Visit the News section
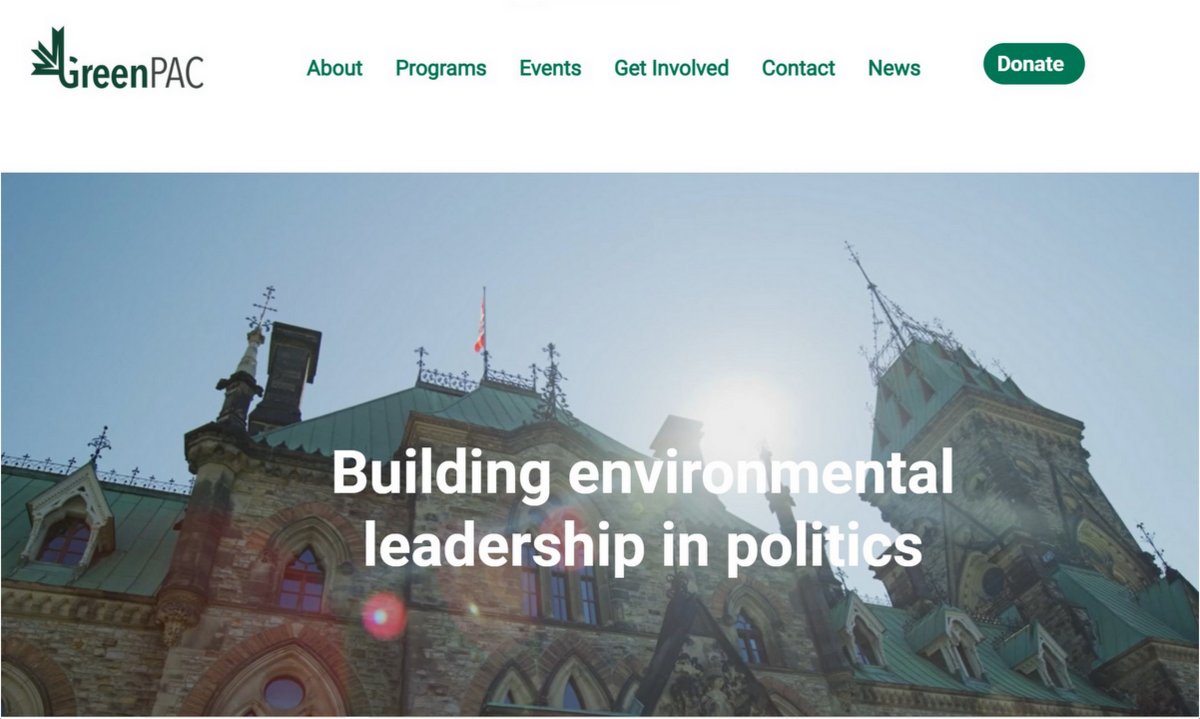 [x=894, y=68]
